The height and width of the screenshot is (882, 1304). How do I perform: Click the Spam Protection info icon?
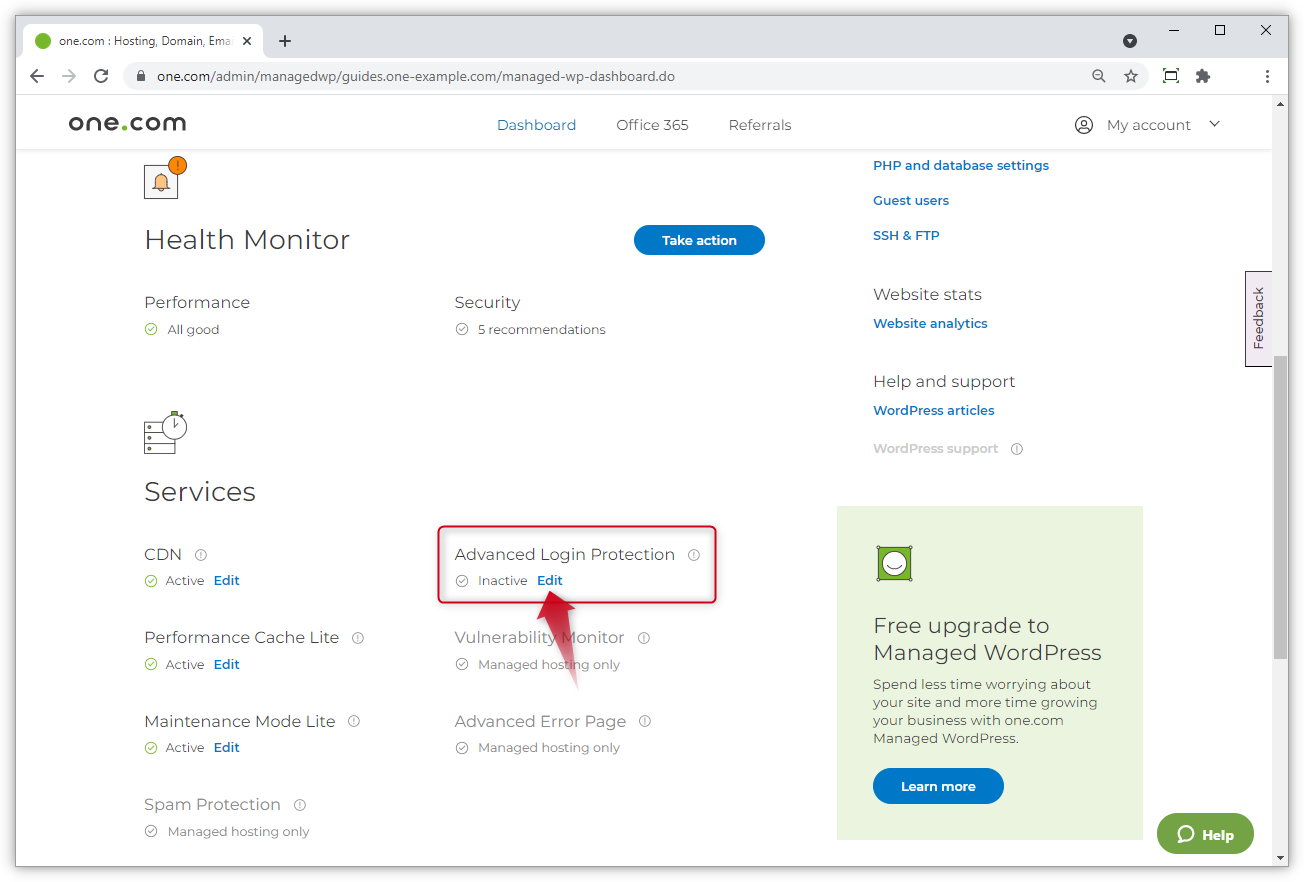coord(299,804)
